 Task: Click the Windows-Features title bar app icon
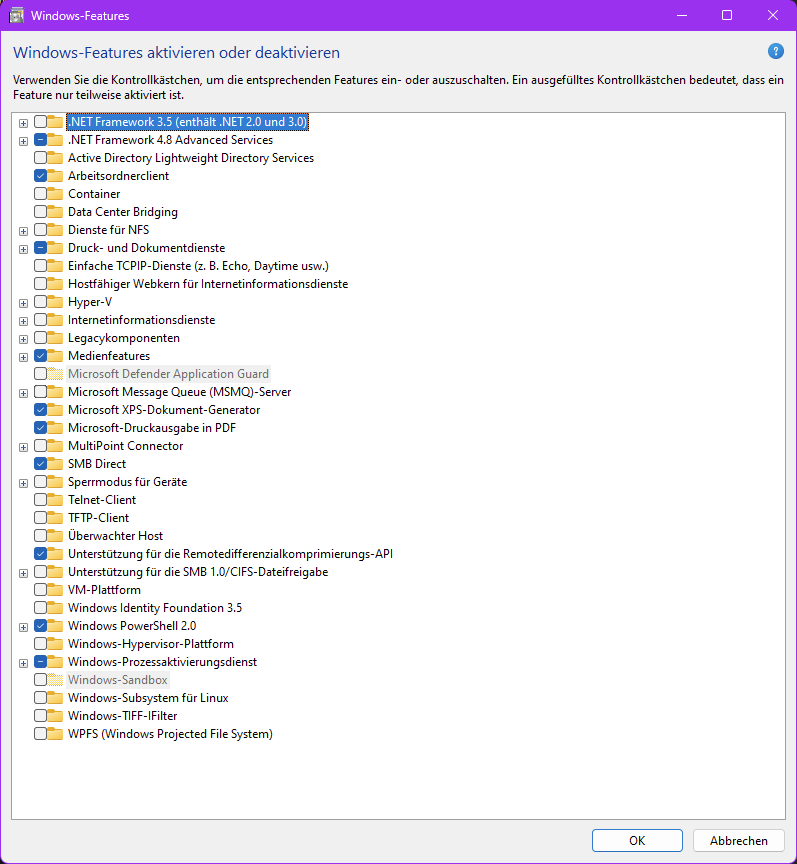17,15
